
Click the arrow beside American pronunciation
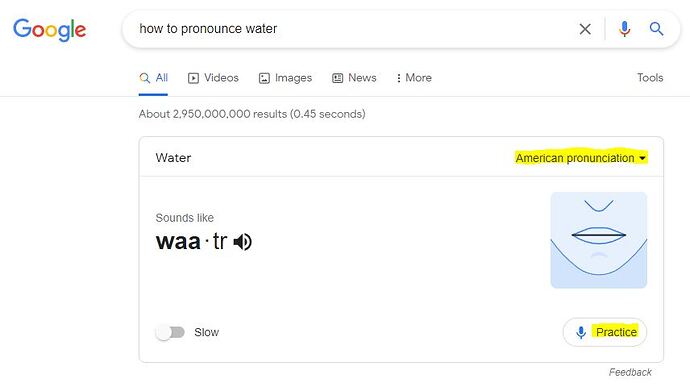642,158
